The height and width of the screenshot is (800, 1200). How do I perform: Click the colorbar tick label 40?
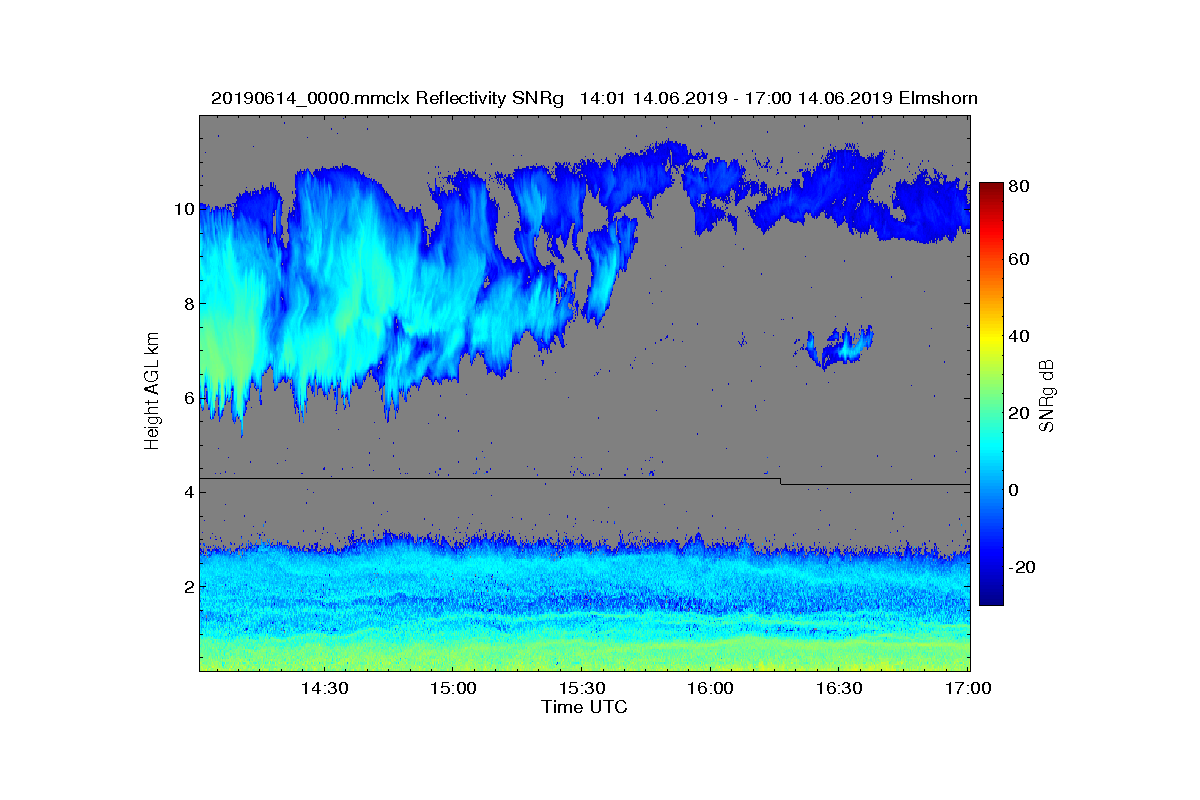(1019, 336)
